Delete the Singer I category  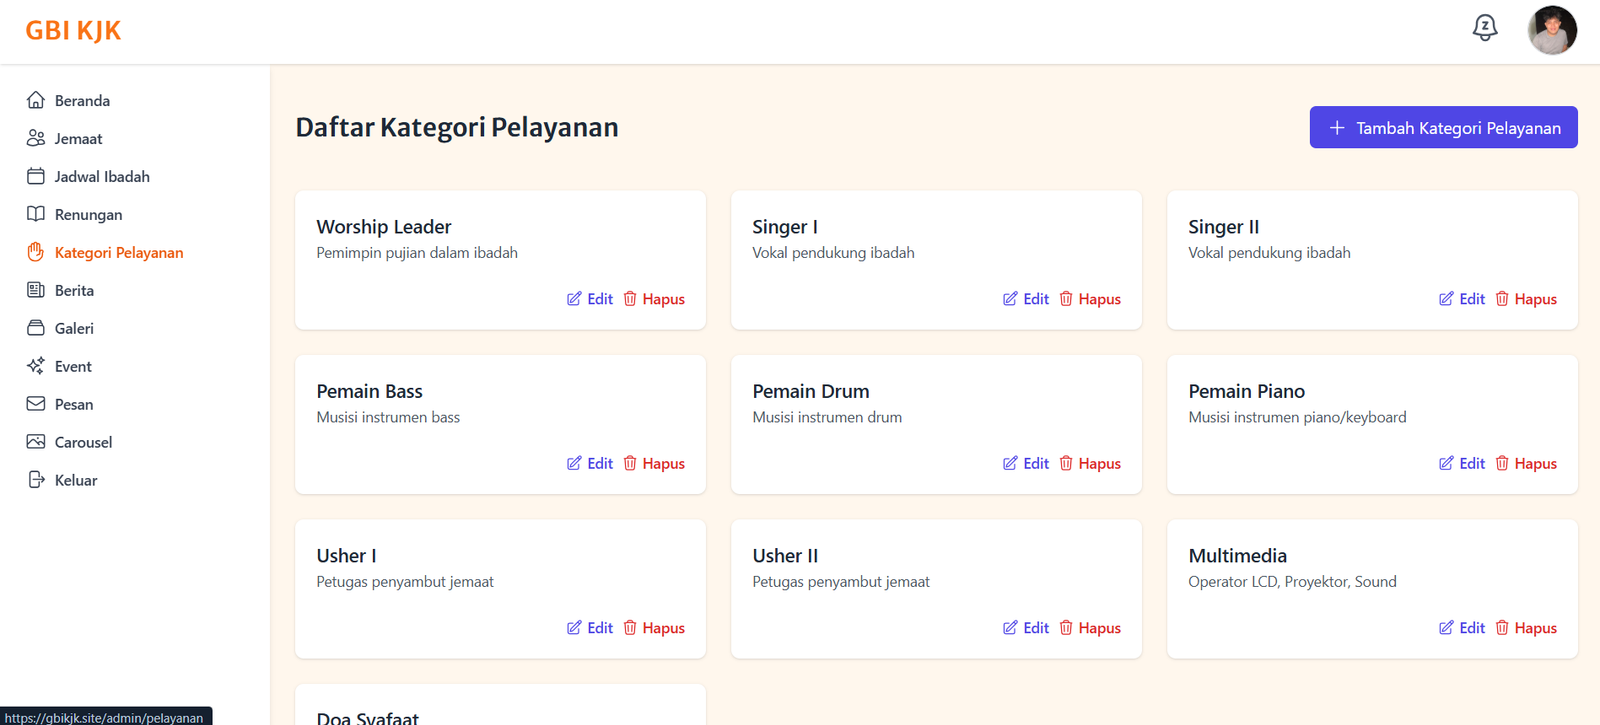point(1090,299)
